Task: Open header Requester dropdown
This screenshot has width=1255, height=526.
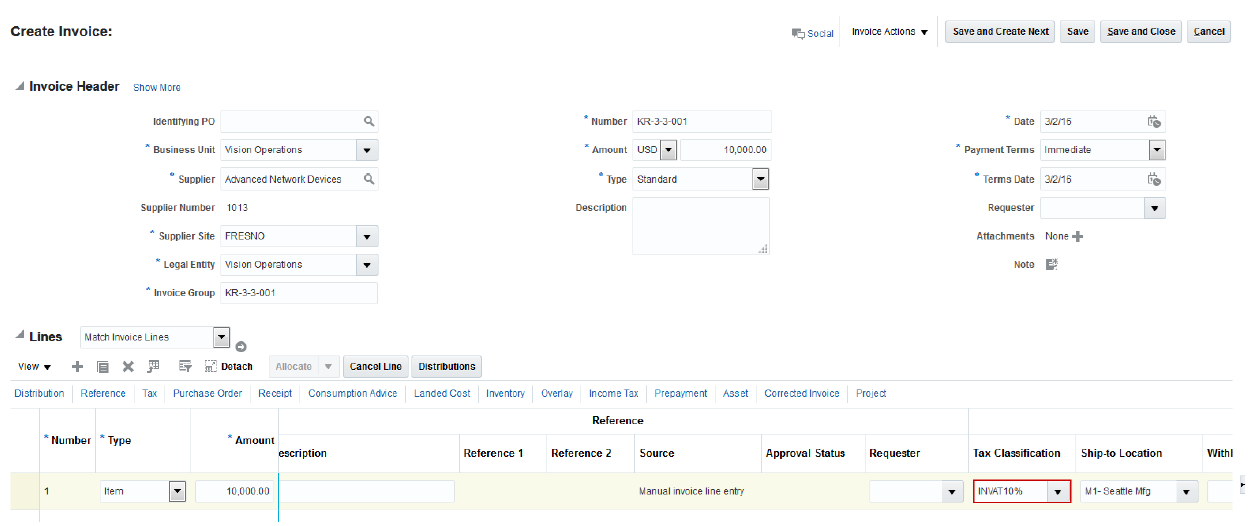Action: 1155,208
